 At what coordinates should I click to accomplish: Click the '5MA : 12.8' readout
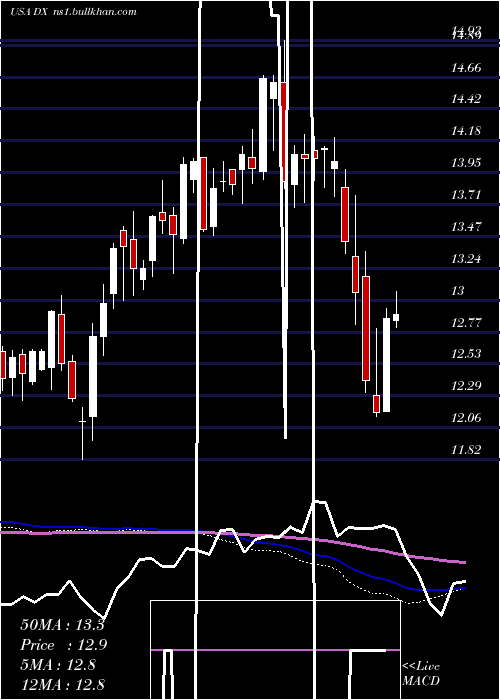tap(58, 665)
